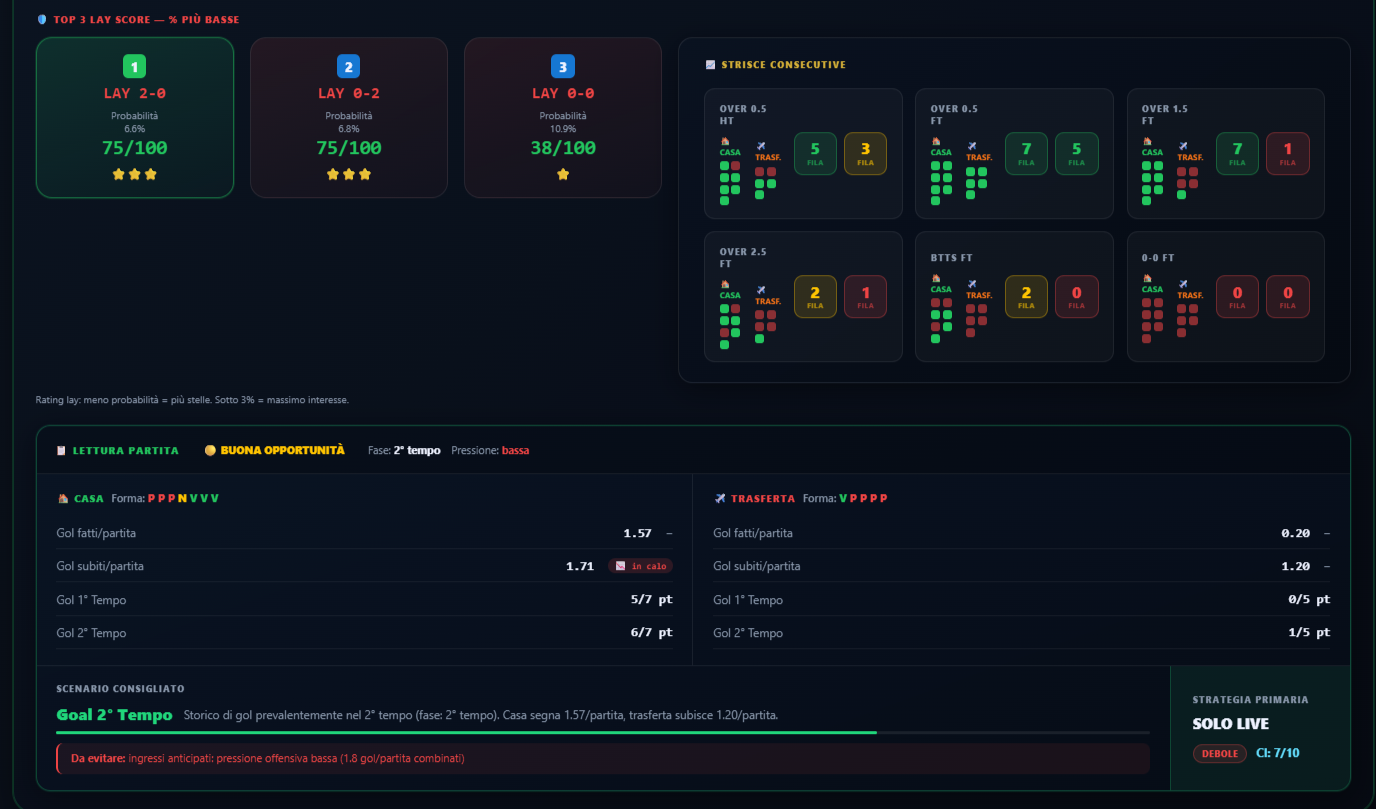This screenshot has height=809, width=1376.
Task: Click the 'in calo' trend badge
Action: pos(640,566)
